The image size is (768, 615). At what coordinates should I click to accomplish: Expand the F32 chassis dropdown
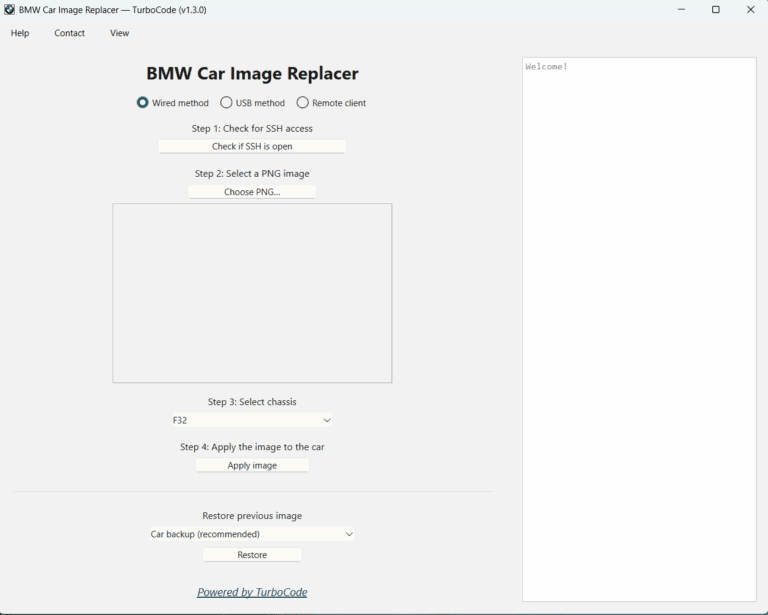(x=252, y=420)
